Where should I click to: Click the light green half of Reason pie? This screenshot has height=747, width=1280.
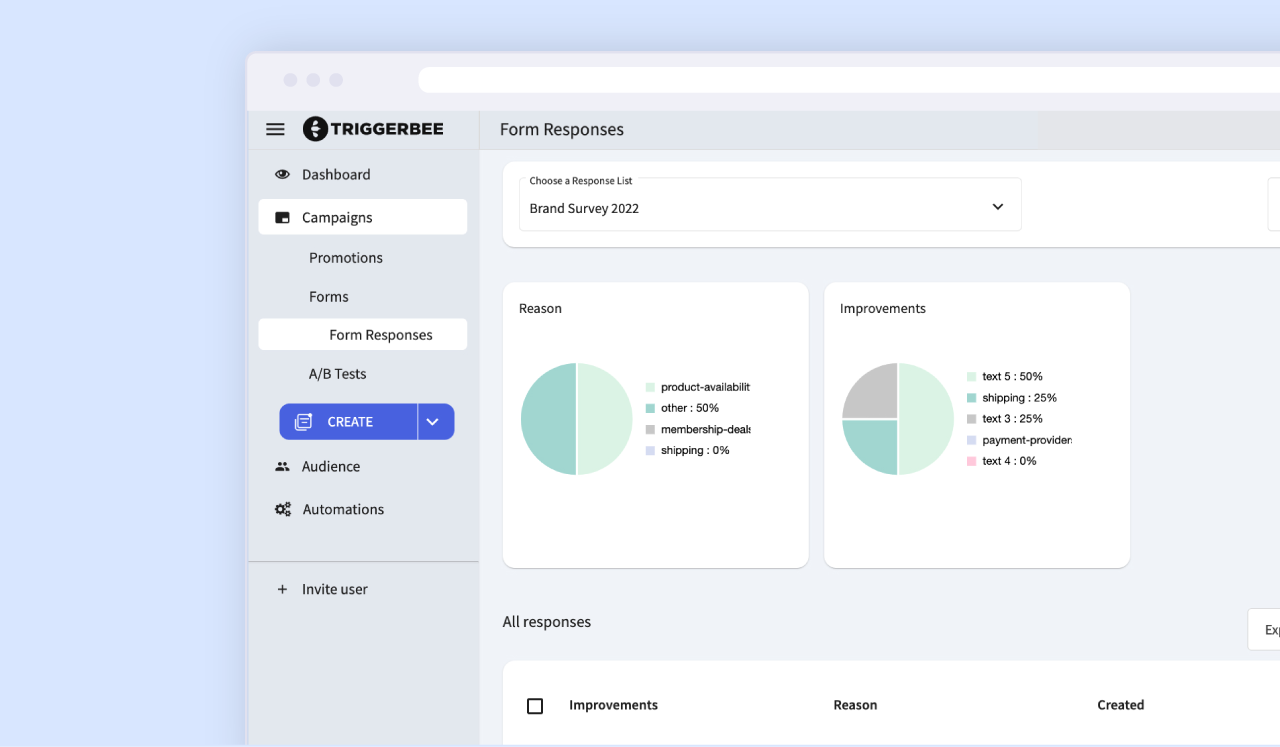[x=605, y=419]
